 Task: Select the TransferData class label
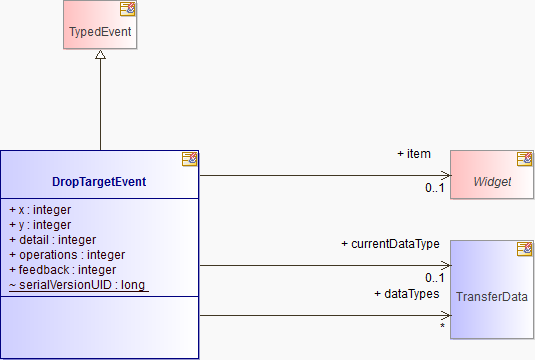(492, 297)
